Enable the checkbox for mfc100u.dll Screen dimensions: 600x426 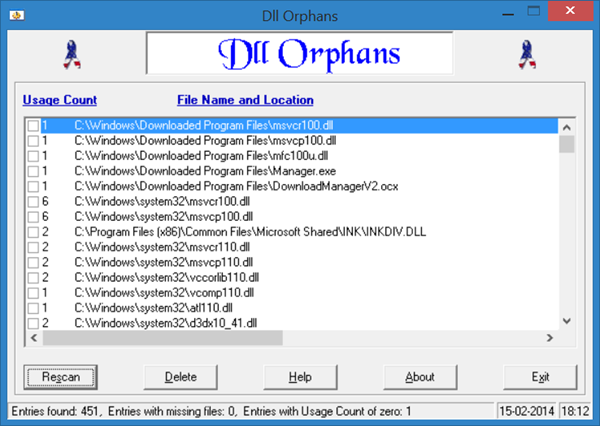33,156
